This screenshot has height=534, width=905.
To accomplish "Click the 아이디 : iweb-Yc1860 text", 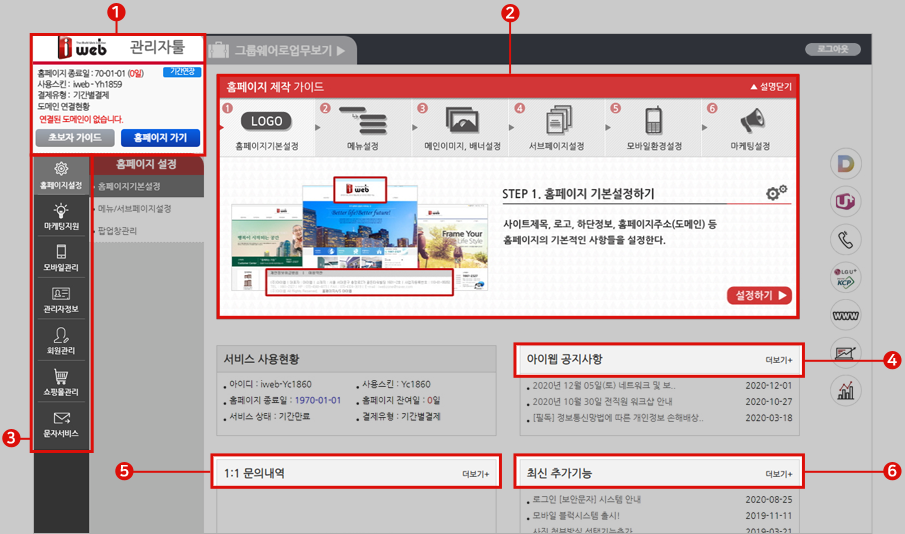I will click(270, 384).
